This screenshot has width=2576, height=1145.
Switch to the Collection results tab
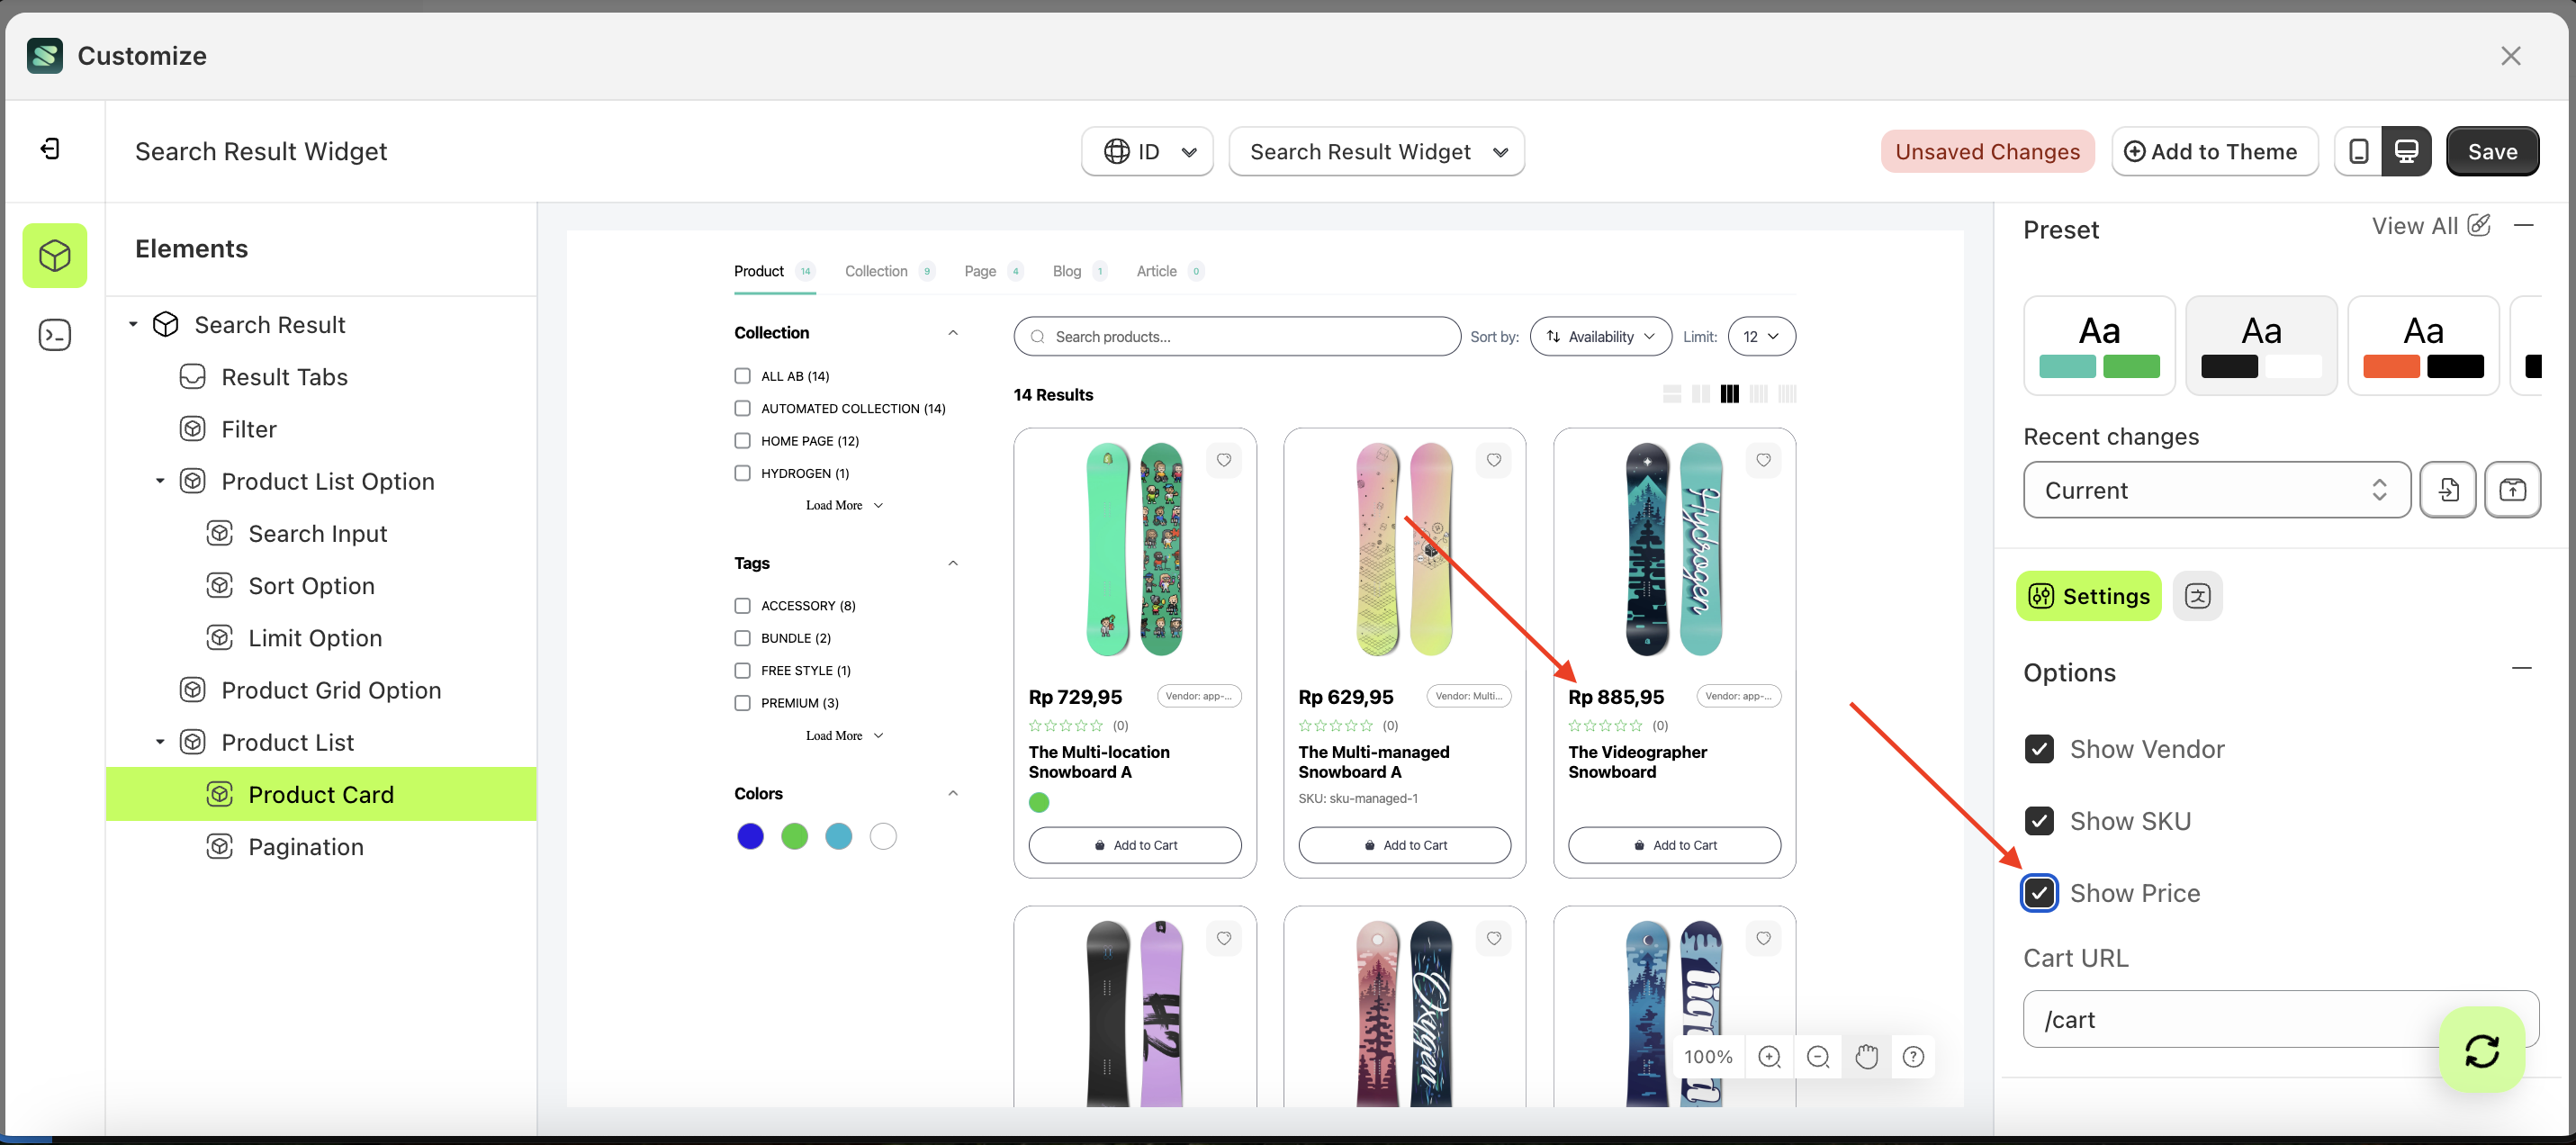point(876,271)
